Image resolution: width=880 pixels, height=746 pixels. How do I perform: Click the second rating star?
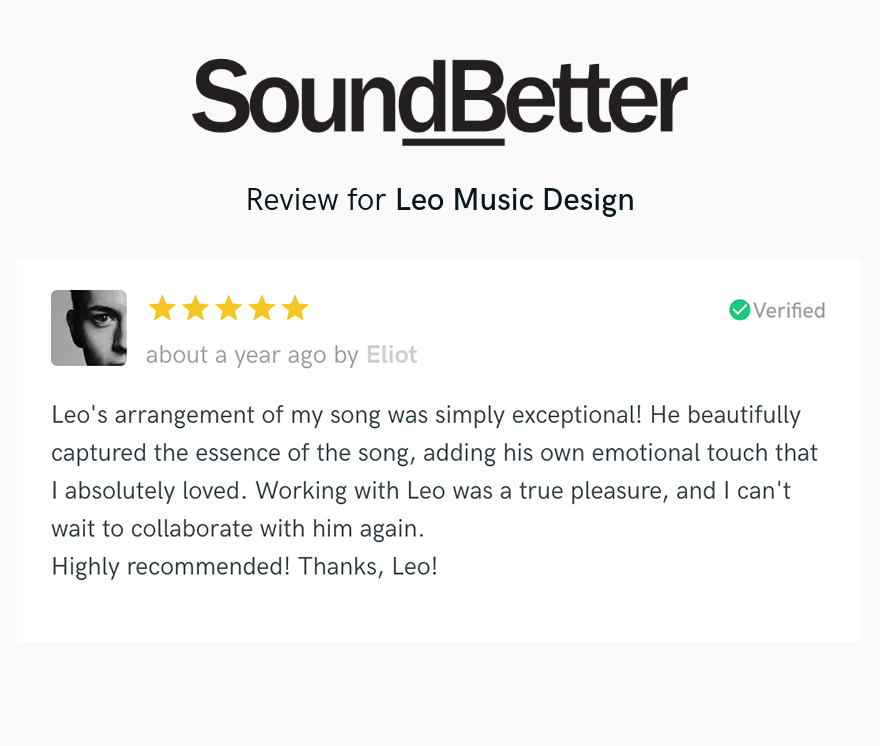click(195, 308)
